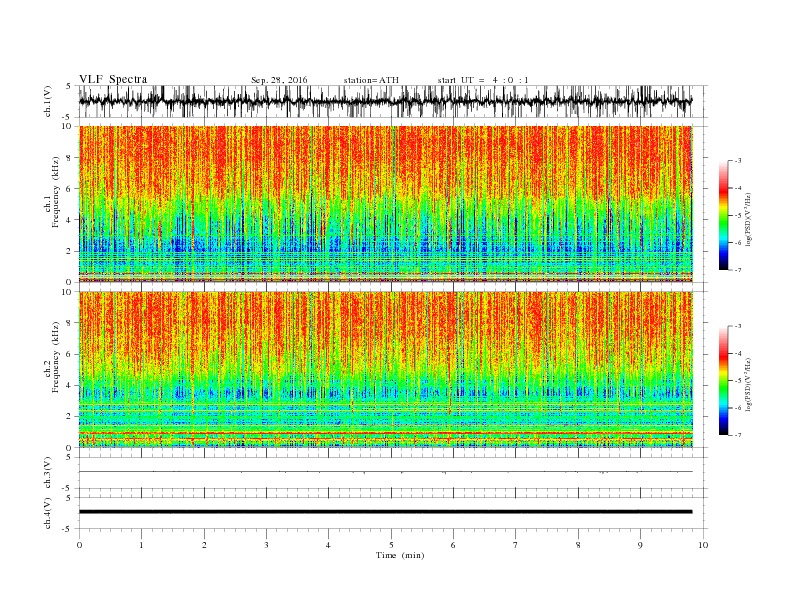Click the time axis tick label "9"
This screenshot has width=792, height=612.
(640, 545)
